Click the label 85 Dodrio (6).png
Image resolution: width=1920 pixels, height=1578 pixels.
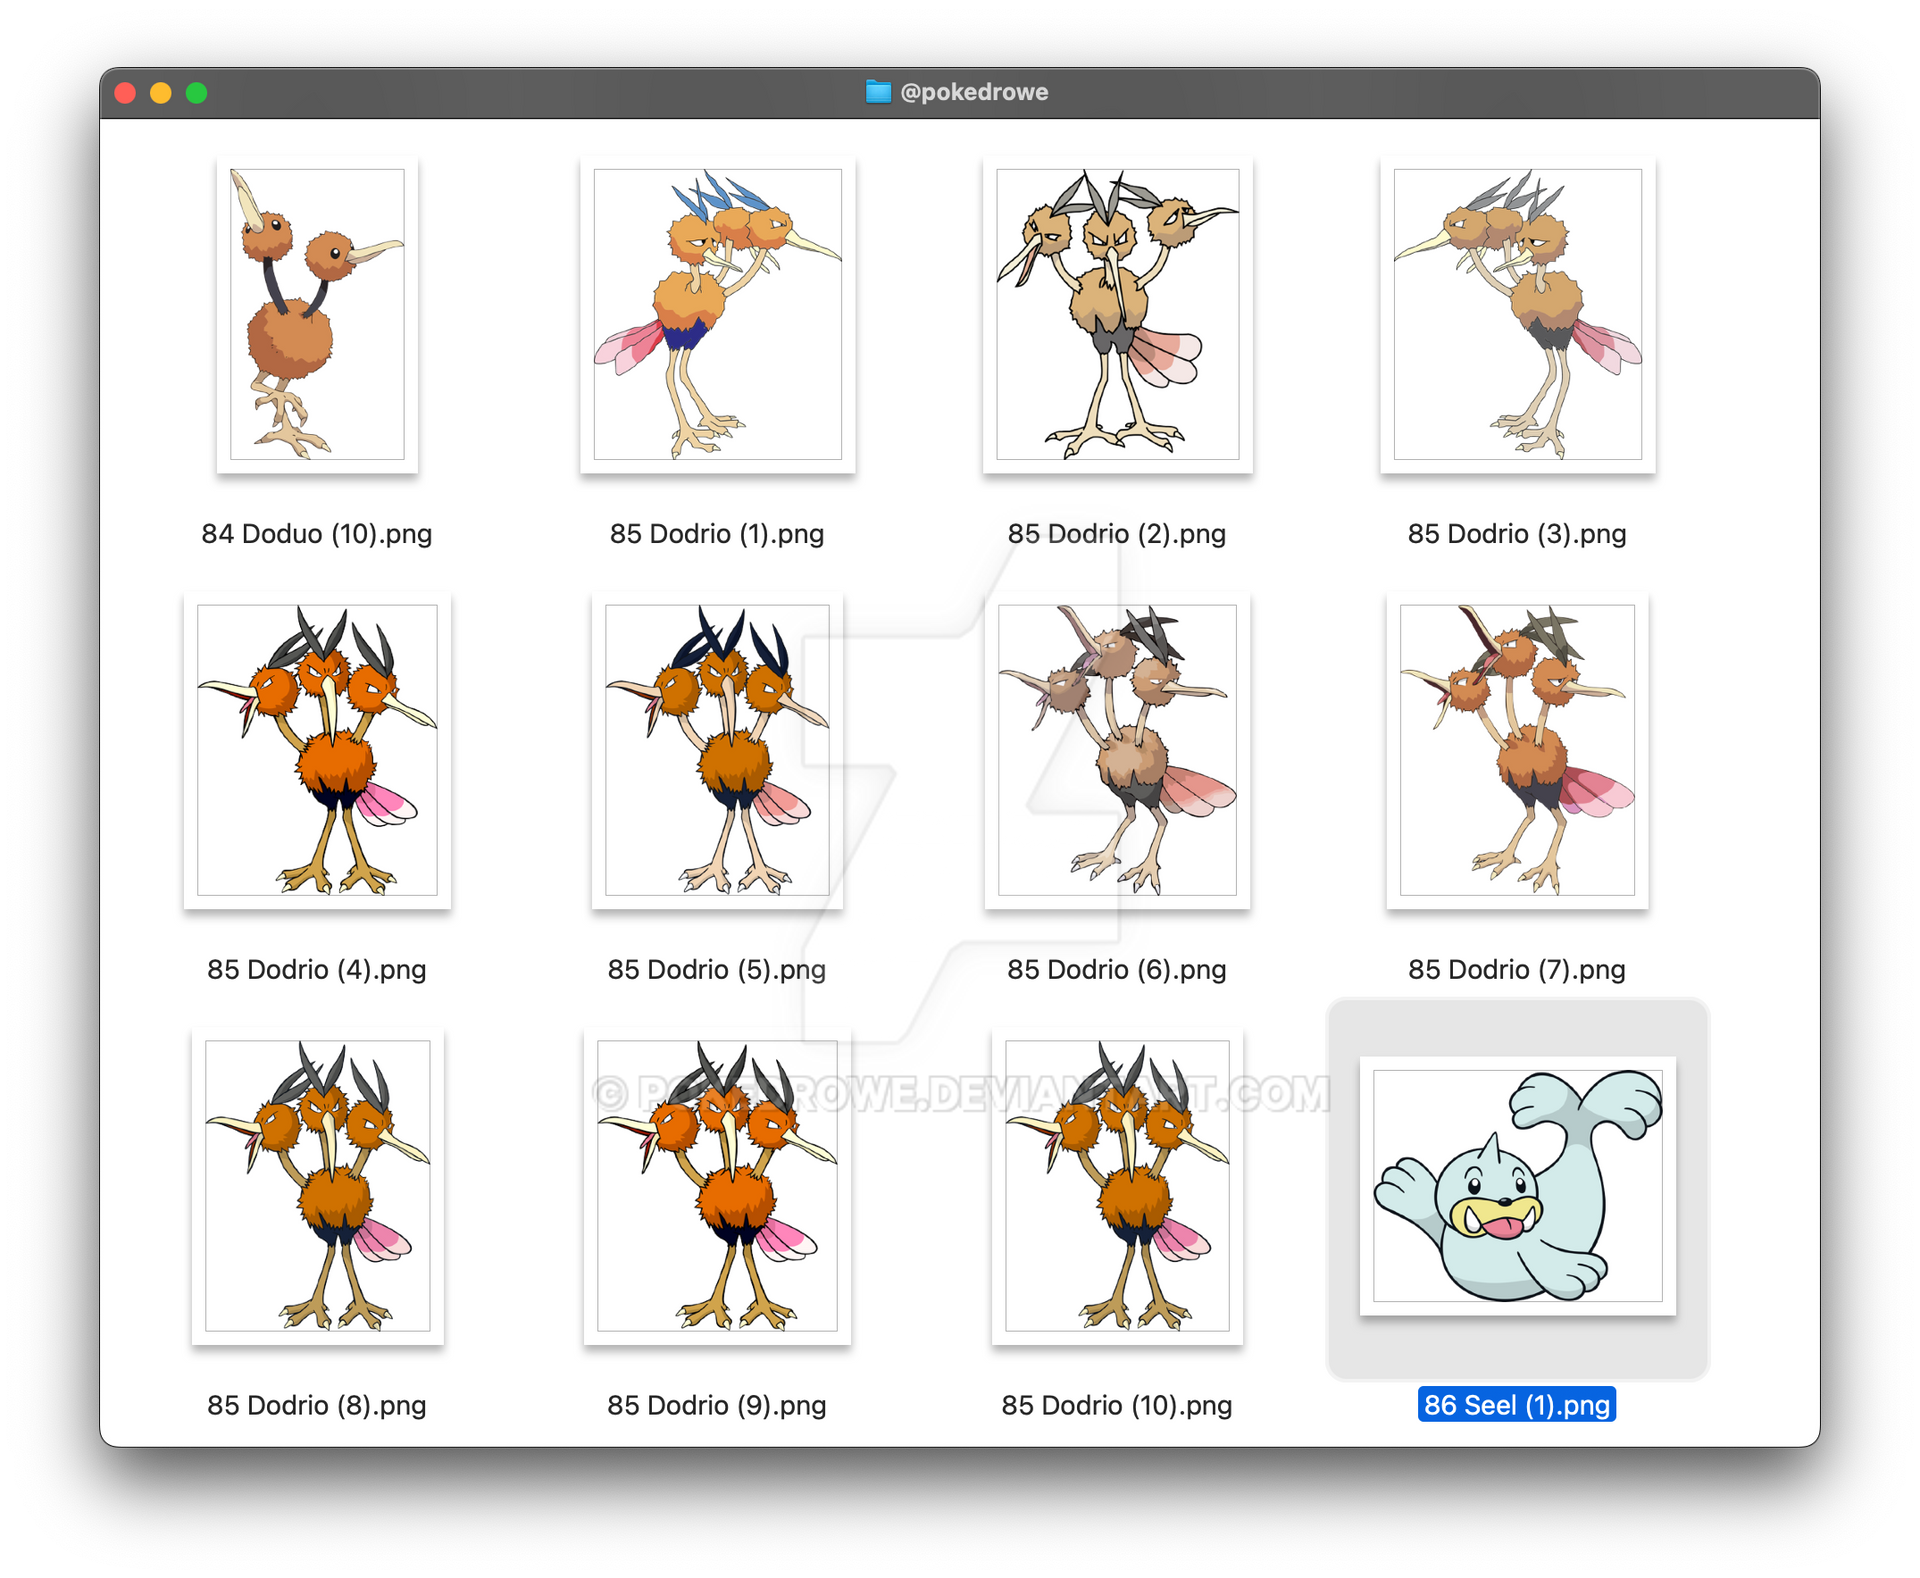pyautogui.click(x=1117, y=969)
